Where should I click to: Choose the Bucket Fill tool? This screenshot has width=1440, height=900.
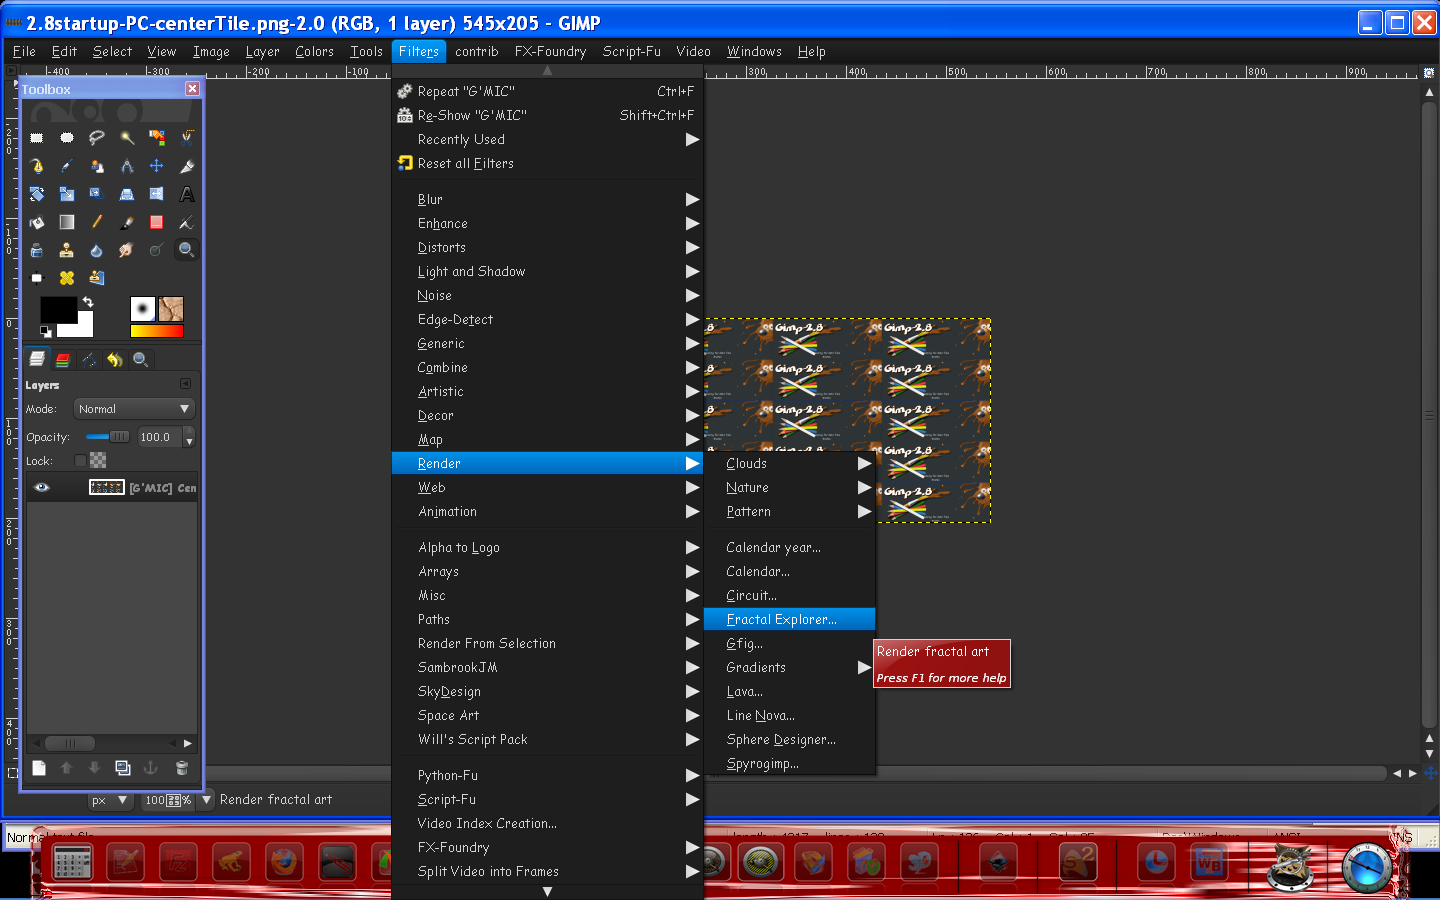pos(37,222)
